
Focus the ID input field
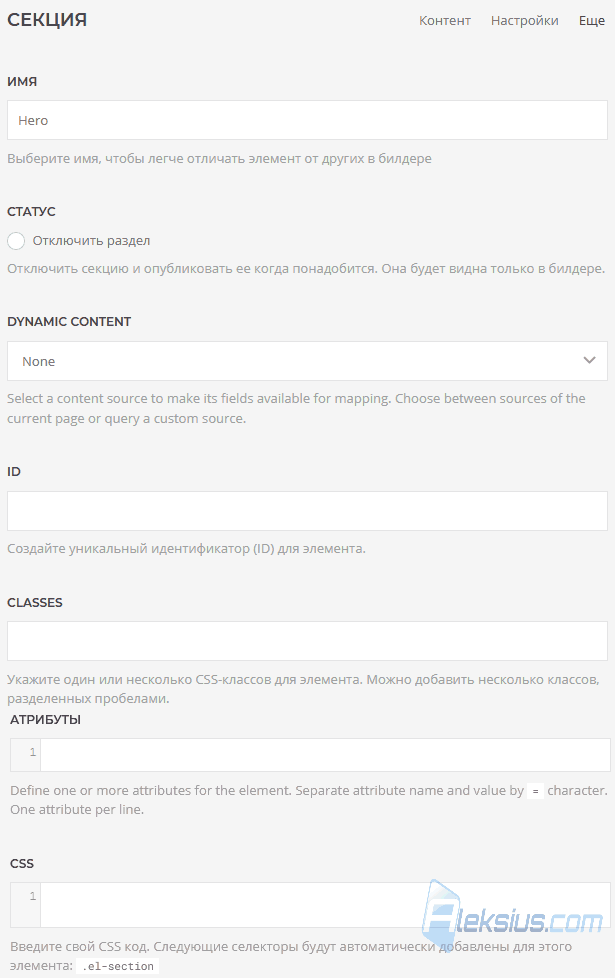307,511
